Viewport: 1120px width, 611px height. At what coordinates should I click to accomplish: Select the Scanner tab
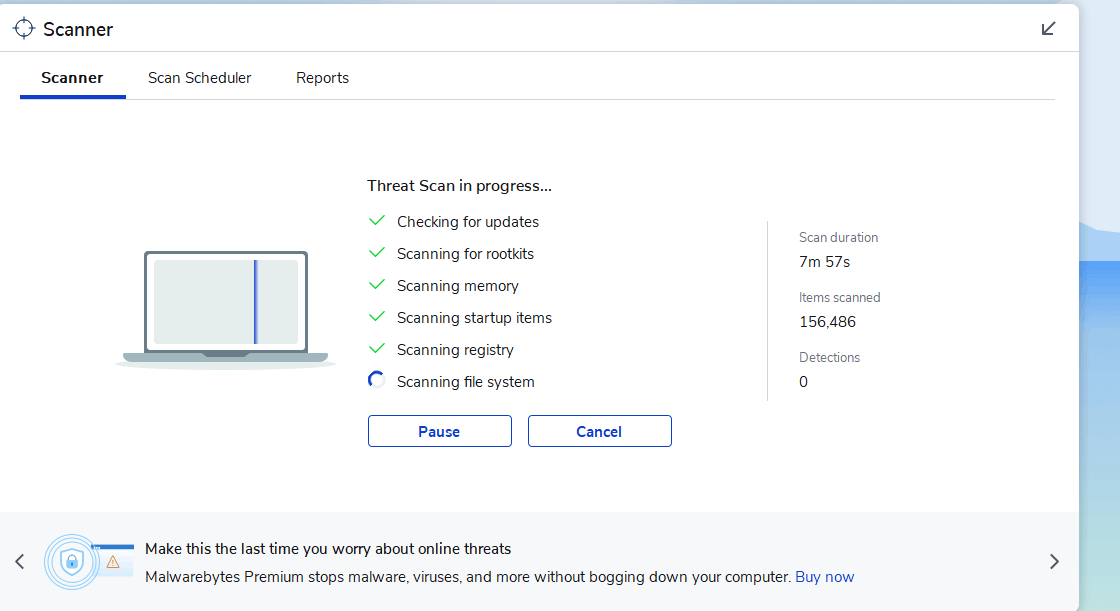(x=72, y=78)
